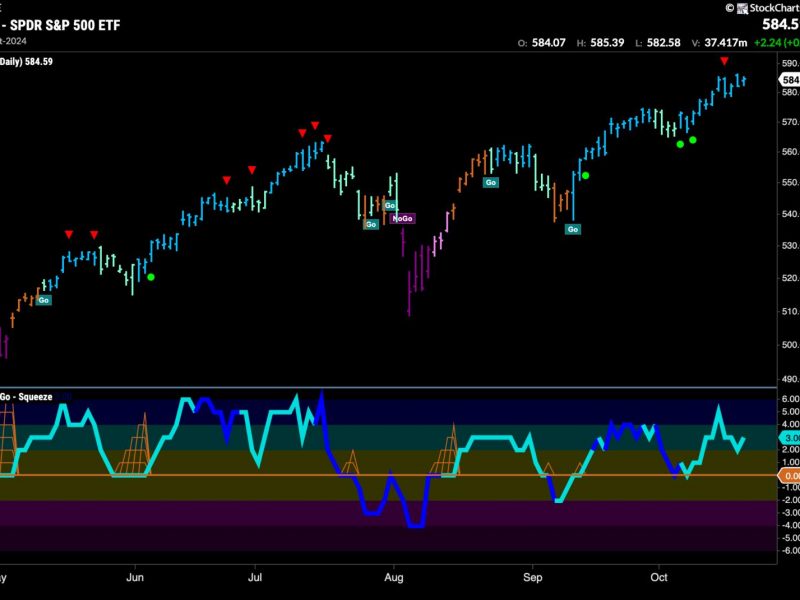
Task: Click the StockCharts logo icon
Action: point(742,8)
